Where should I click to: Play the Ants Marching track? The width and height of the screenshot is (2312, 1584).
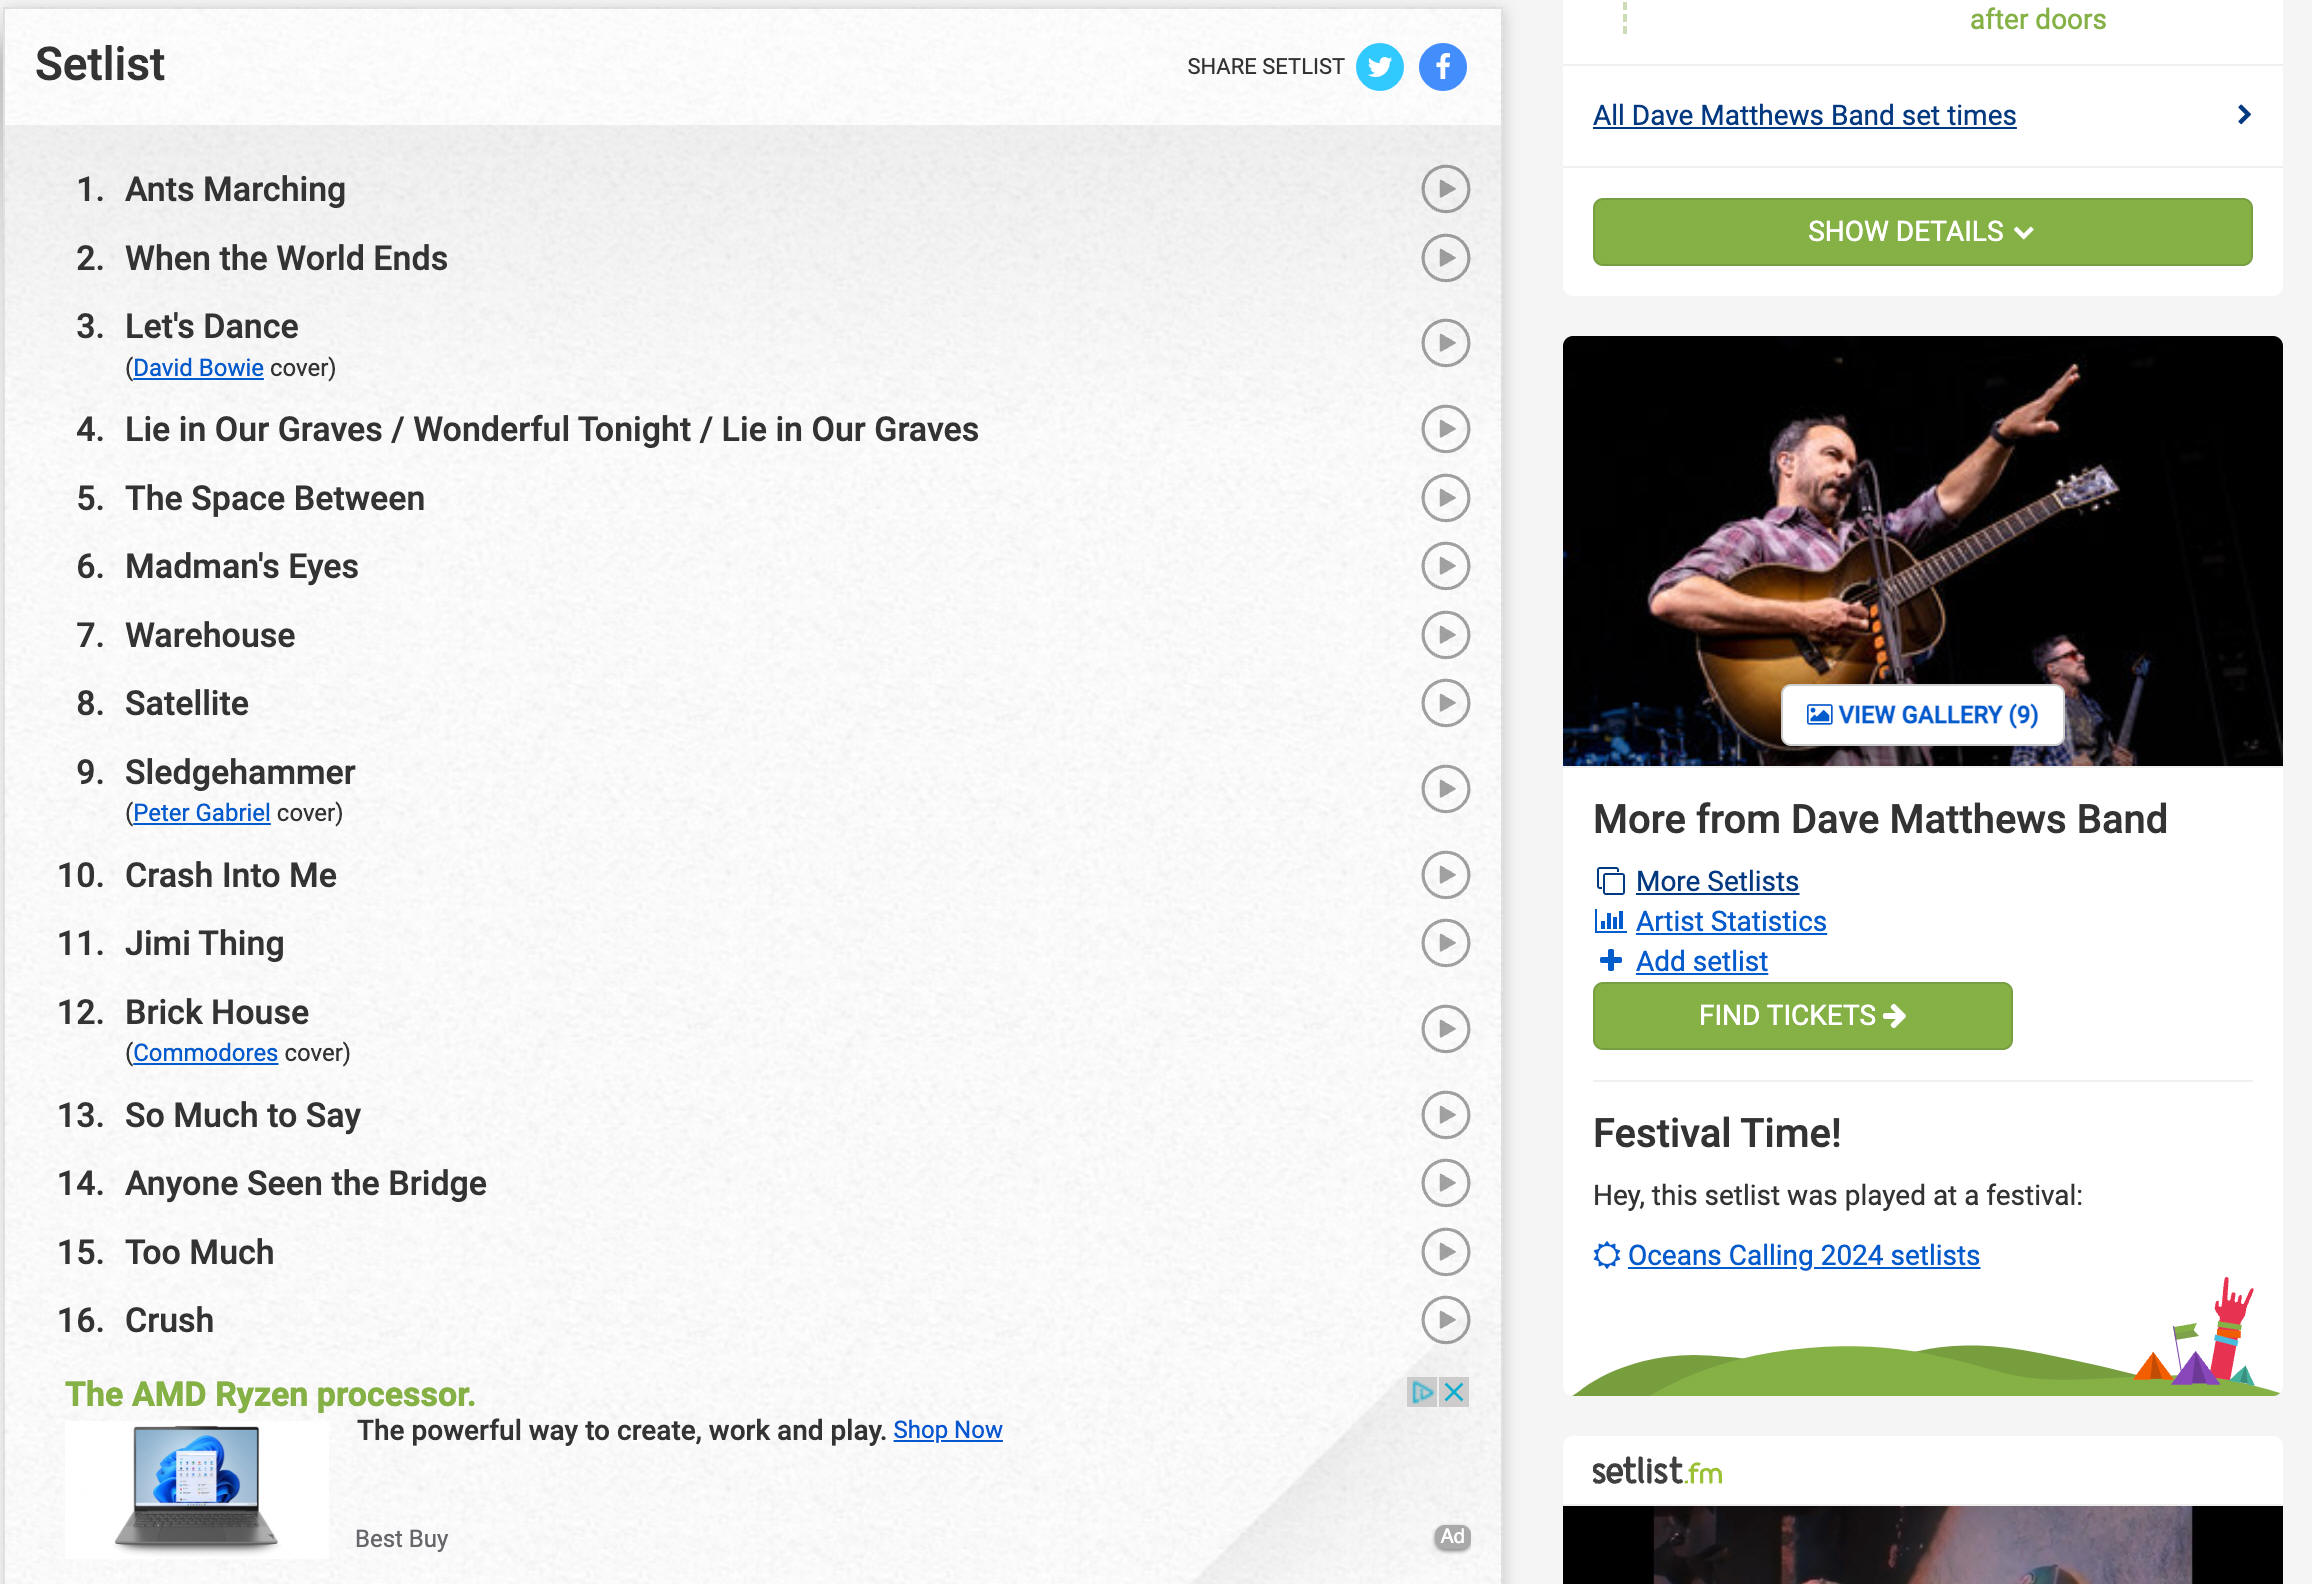1445,189
